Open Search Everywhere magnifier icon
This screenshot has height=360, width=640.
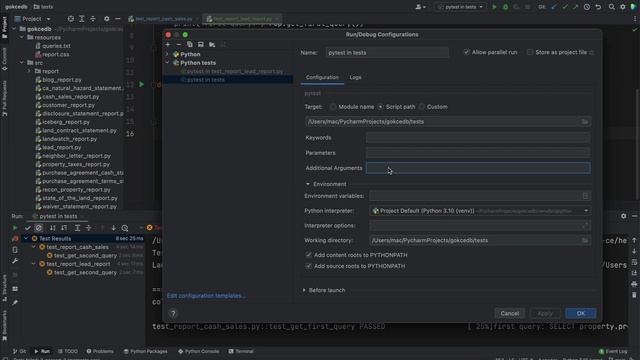[x=611, y=7]
